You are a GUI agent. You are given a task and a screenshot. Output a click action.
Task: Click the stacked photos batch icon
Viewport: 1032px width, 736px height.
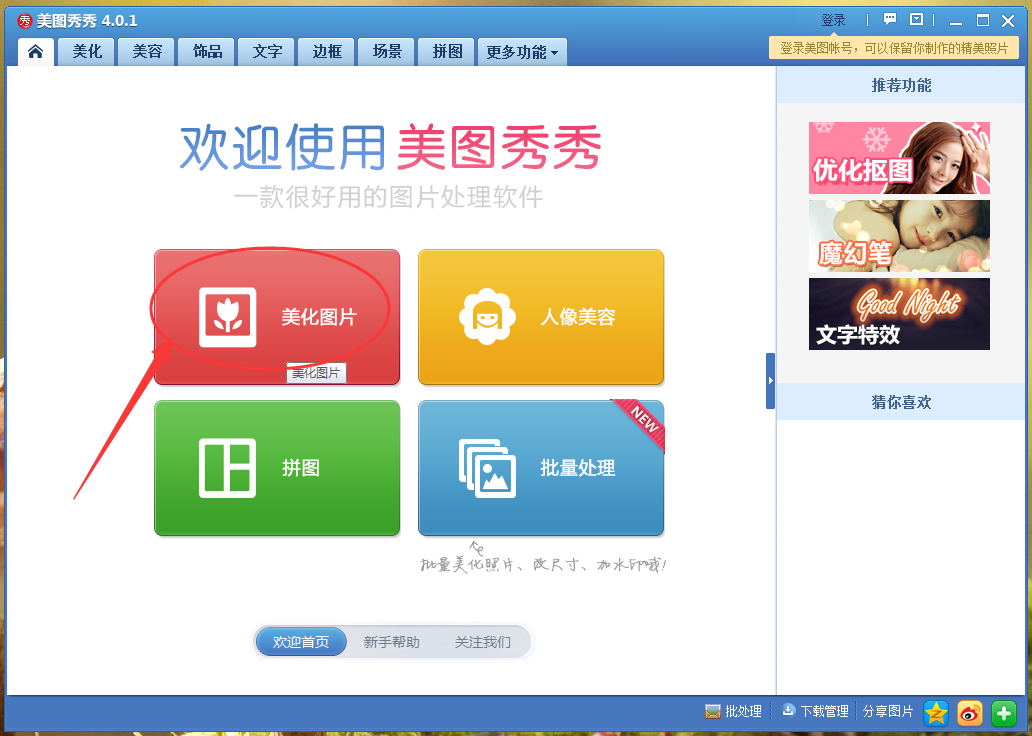point(488,468)
